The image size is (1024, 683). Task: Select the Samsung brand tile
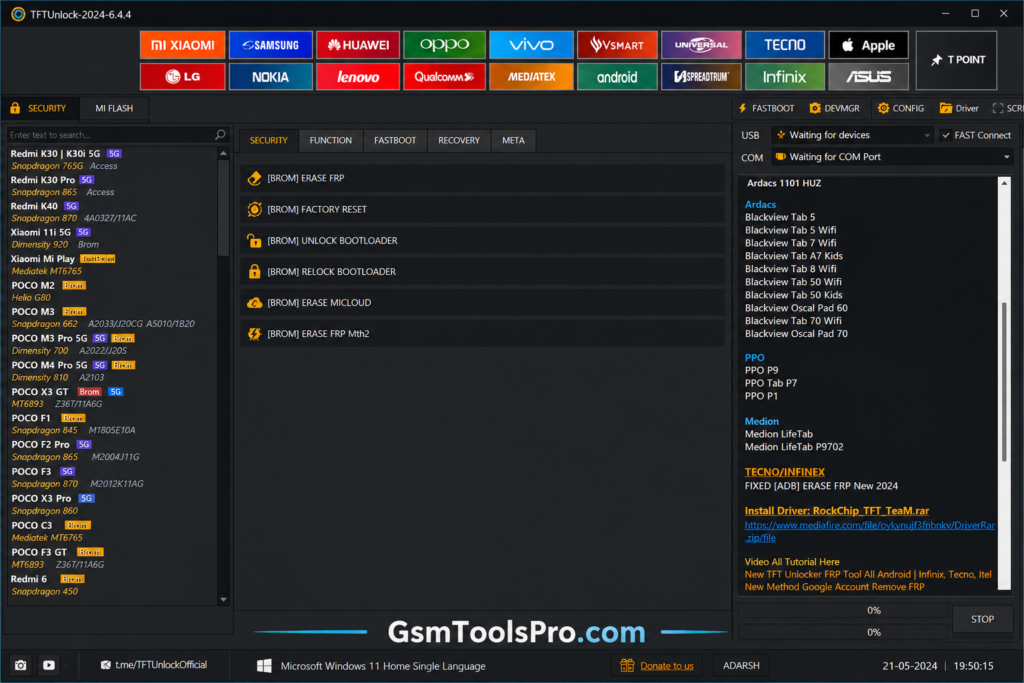(270, 45)
